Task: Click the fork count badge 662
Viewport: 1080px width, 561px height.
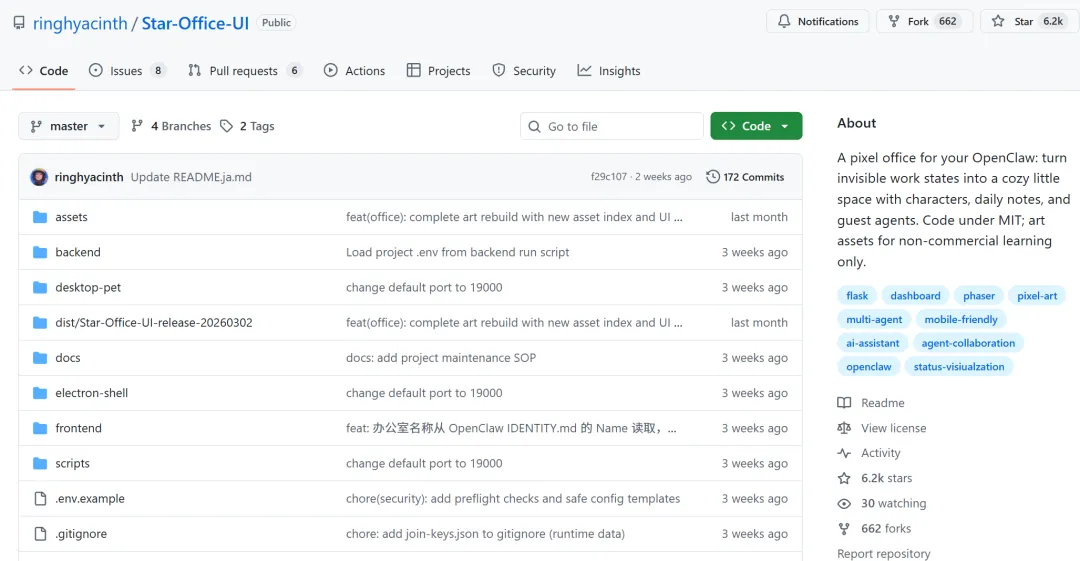Action: 948,21
